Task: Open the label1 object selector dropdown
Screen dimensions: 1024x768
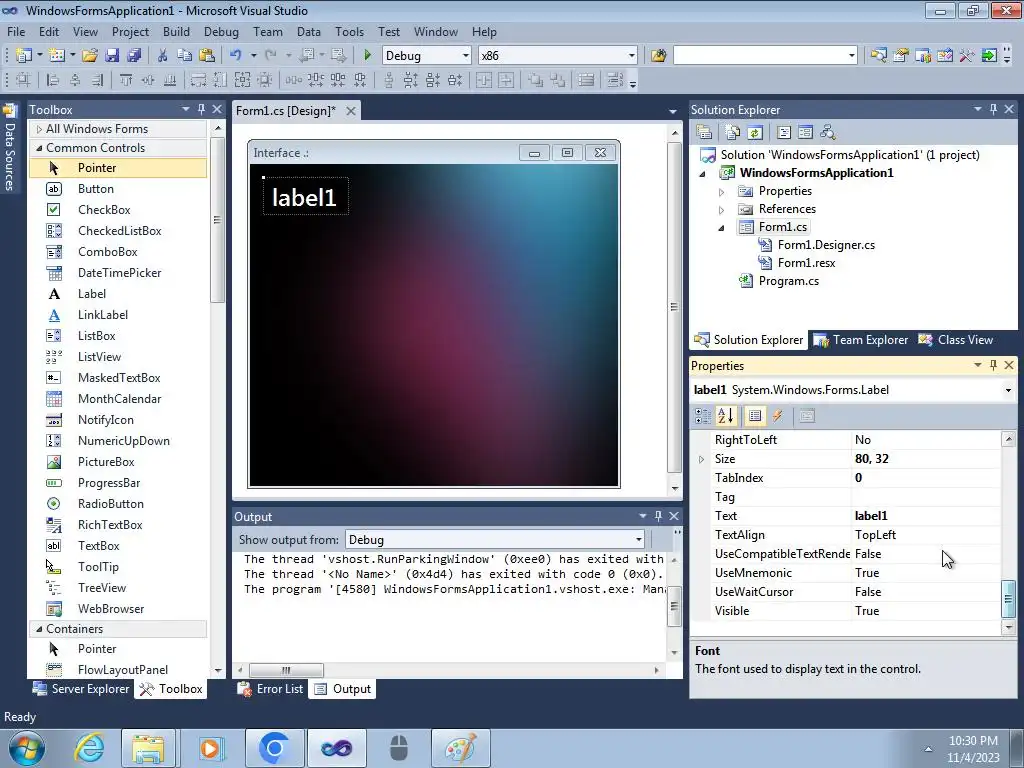Action: tap(1008, 390)
